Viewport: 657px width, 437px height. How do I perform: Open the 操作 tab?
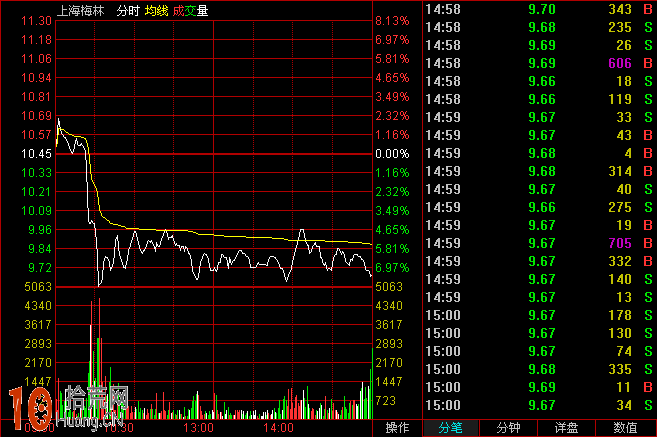397,428
